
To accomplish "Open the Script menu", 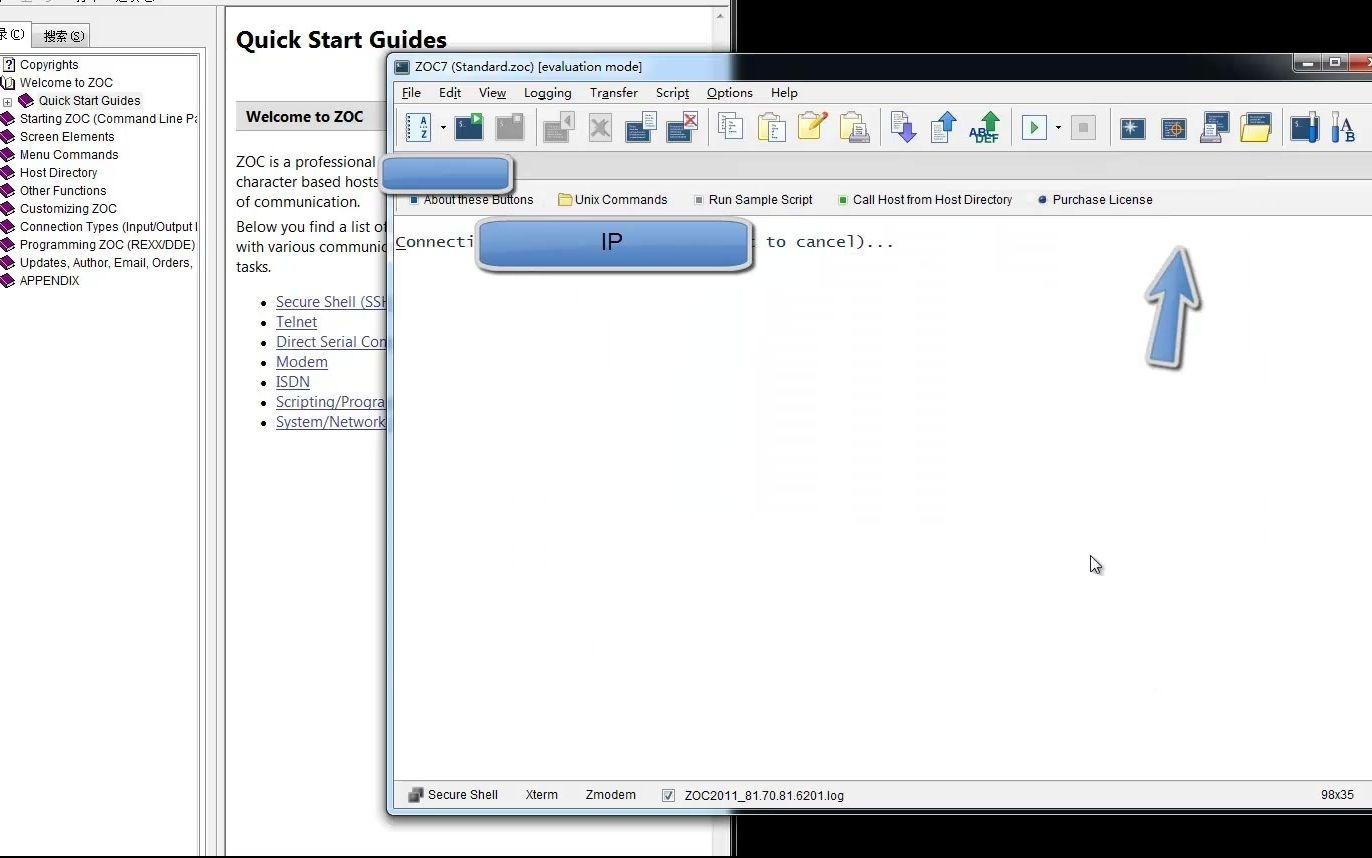I will [x=672, y=93].
